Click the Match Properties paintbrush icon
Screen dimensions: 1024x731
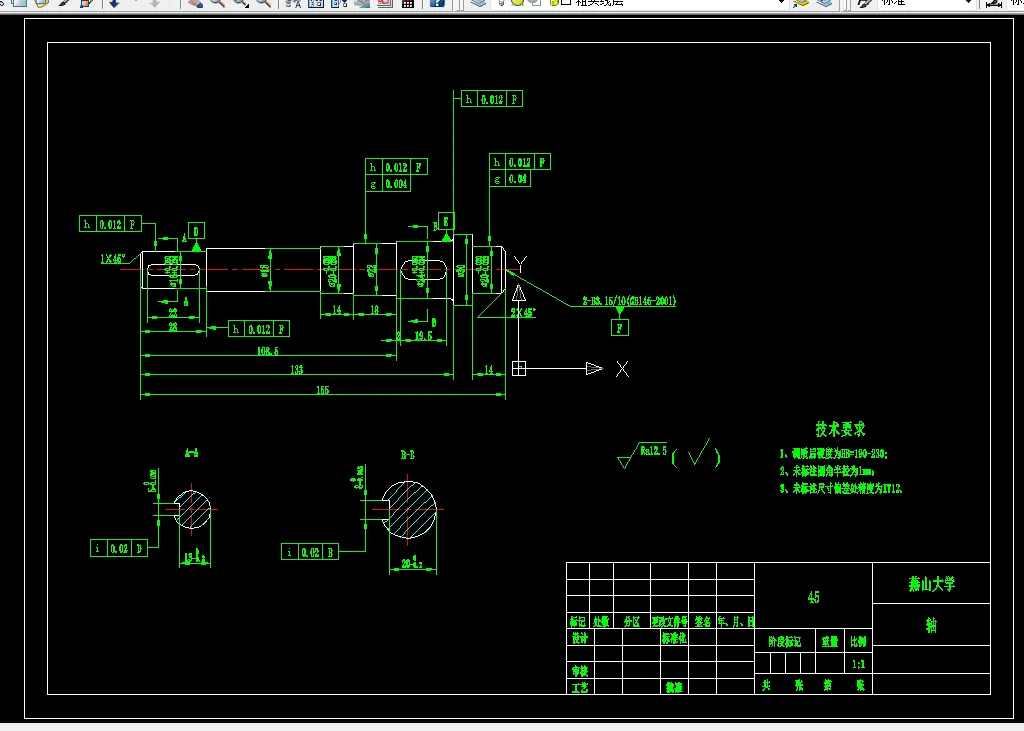(x=63, y=3)
